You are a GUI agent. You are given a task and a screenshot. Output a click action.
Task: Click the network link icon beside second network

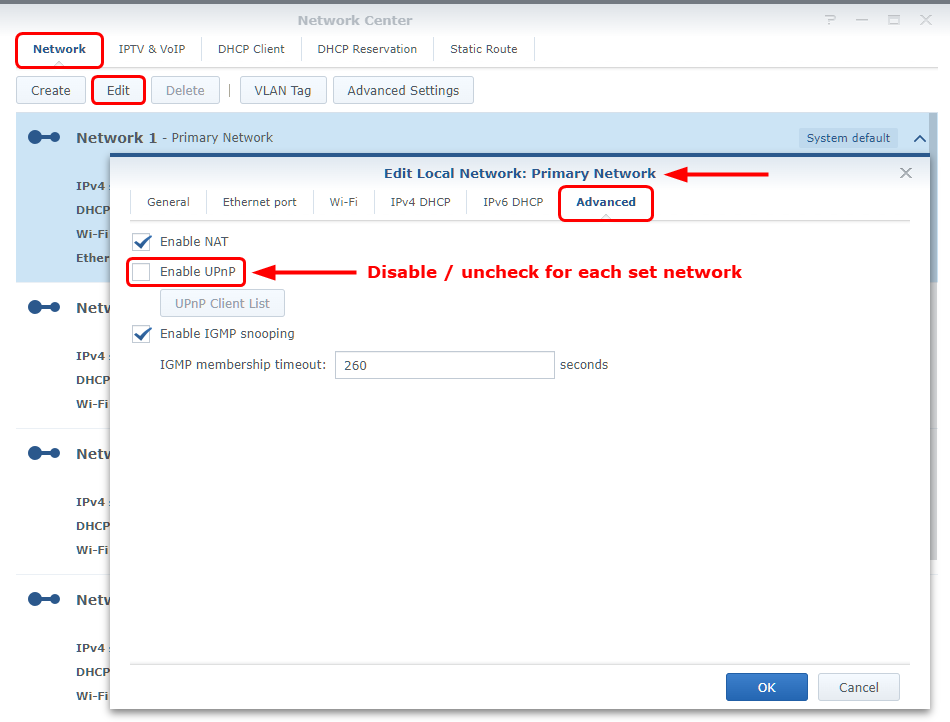pos(44,307)
